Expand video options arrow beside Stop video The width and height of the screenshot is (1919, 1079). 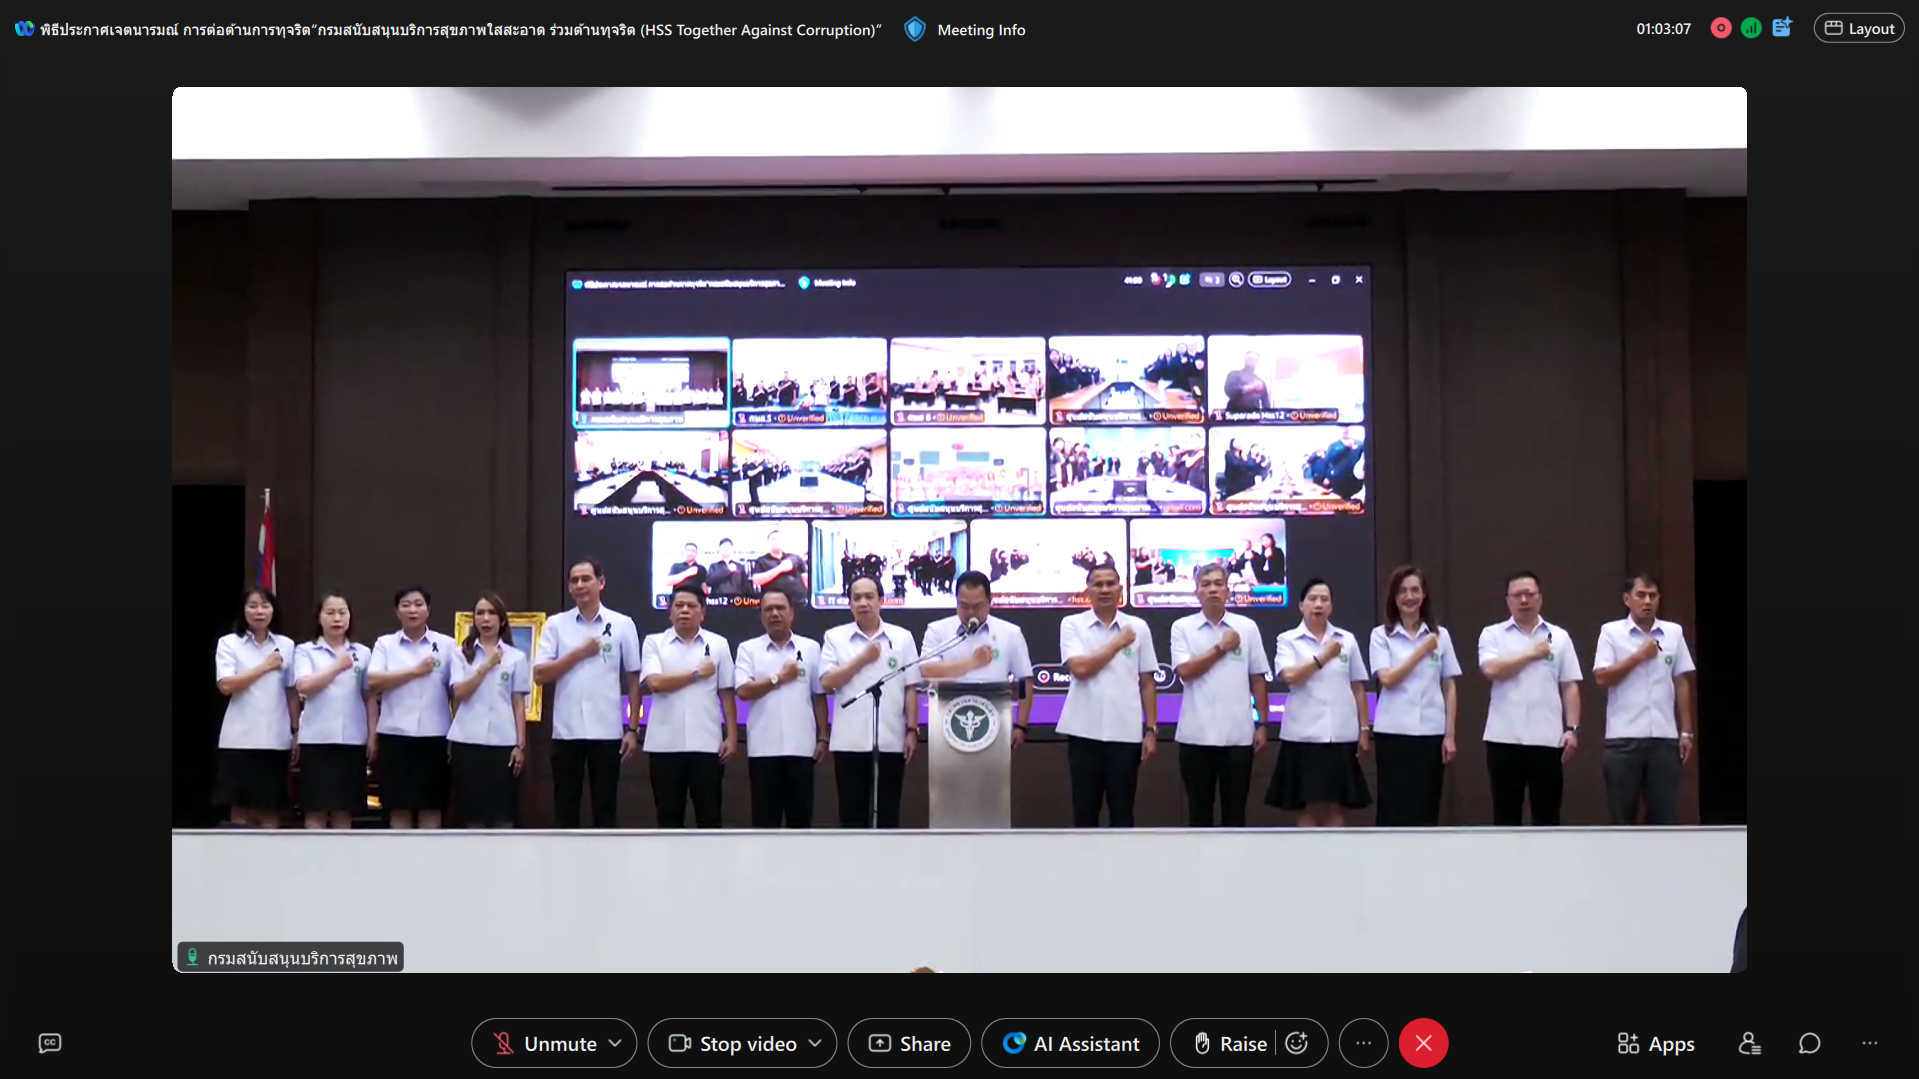816,1043
